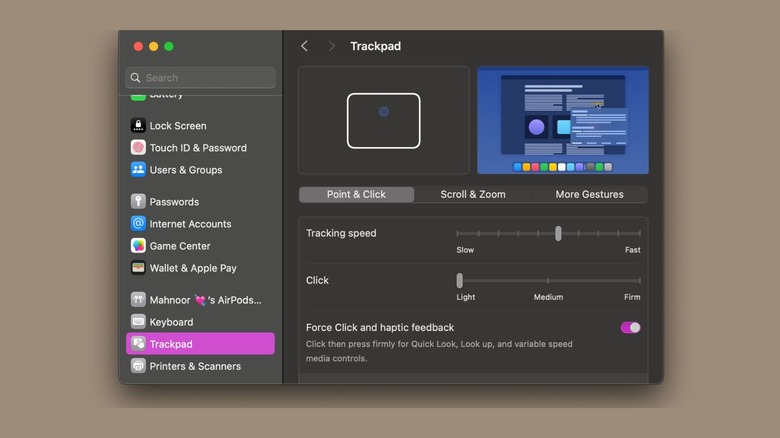The height and width of the screenshot is (438, 780).
Task: Click the Lock Screen icon in sidebar
Action: [138, 126]
